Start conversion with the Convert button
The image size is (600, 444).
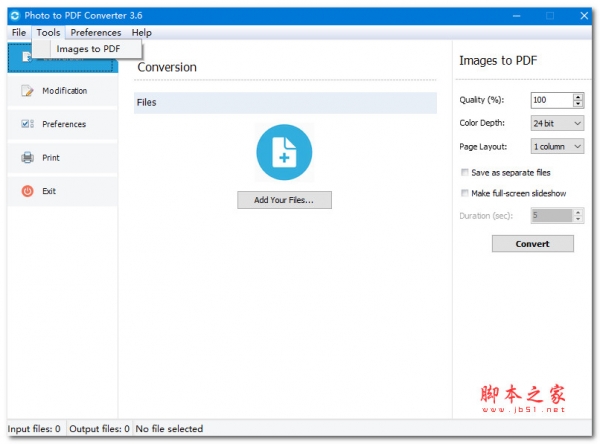[532, 244]
